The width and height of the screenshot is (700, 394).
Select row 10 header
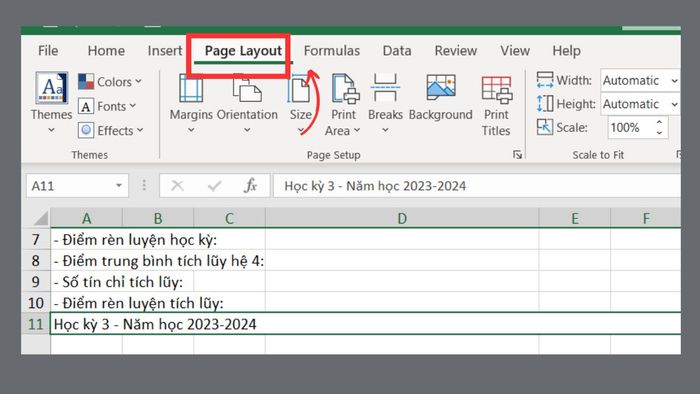[x=36, y=303]
